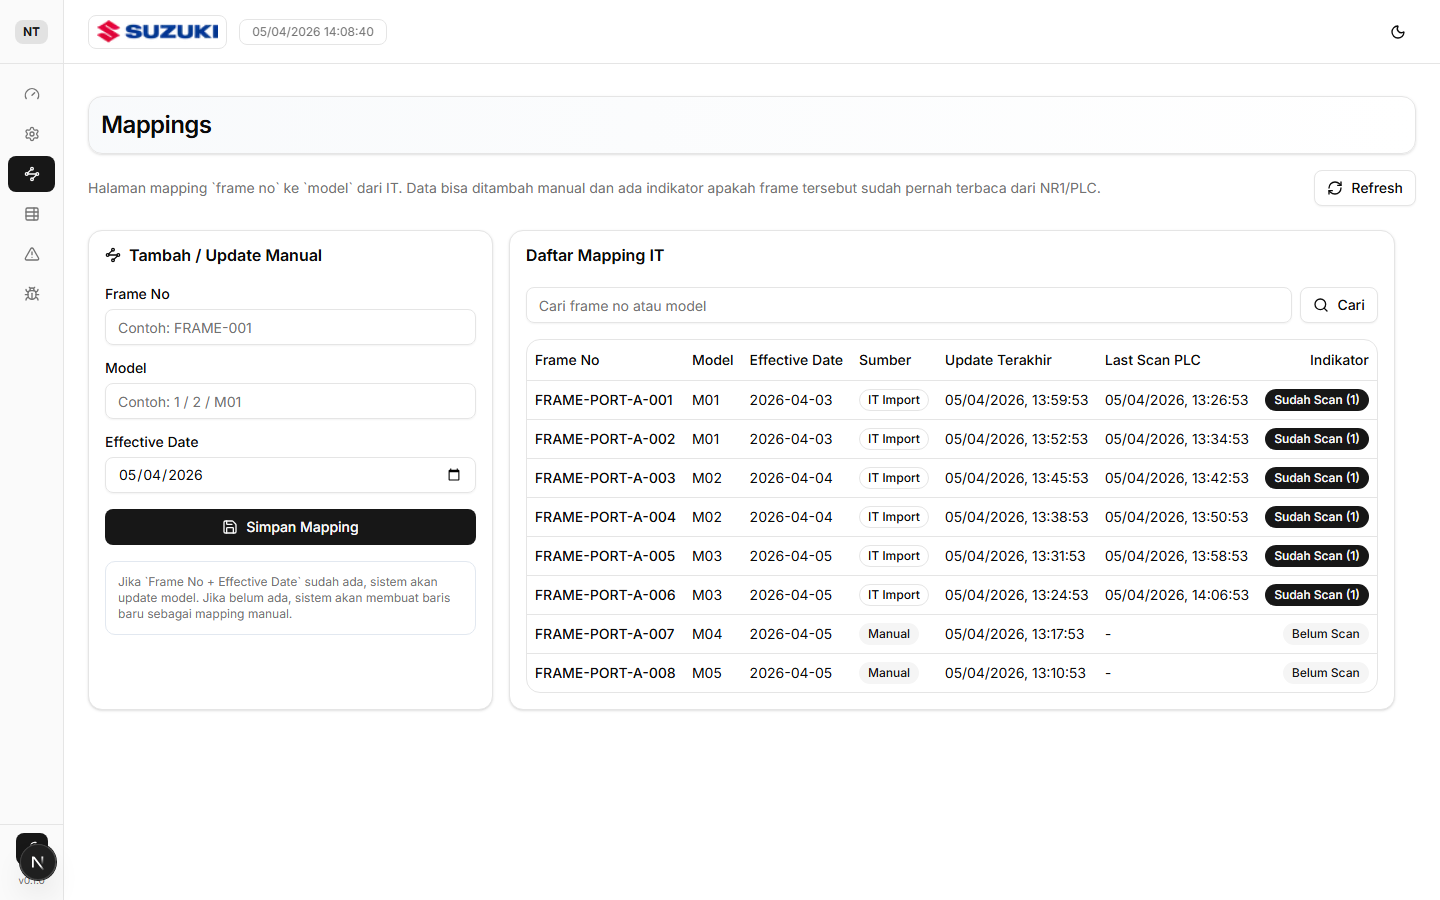The width and height of the screenshot is (1440, 900).
Task: Open the dashboard gauge sidebar icon
Action: pos(32,94)
